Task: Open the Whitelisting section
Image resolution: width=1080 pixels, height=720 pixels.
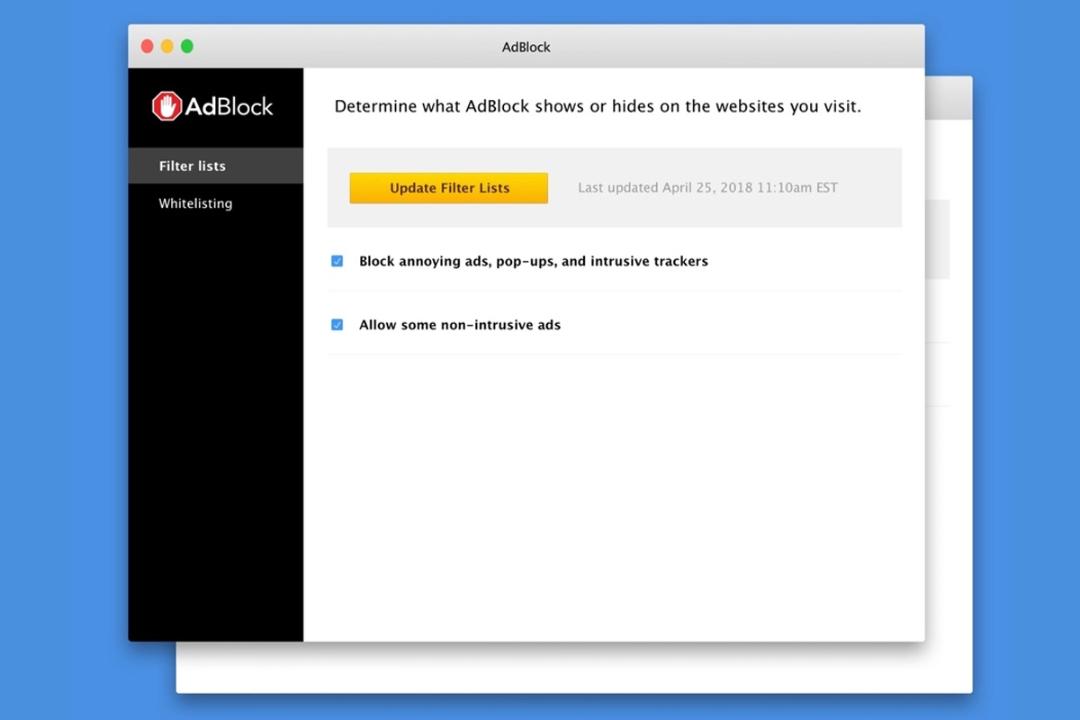Action: pos(196,203)
